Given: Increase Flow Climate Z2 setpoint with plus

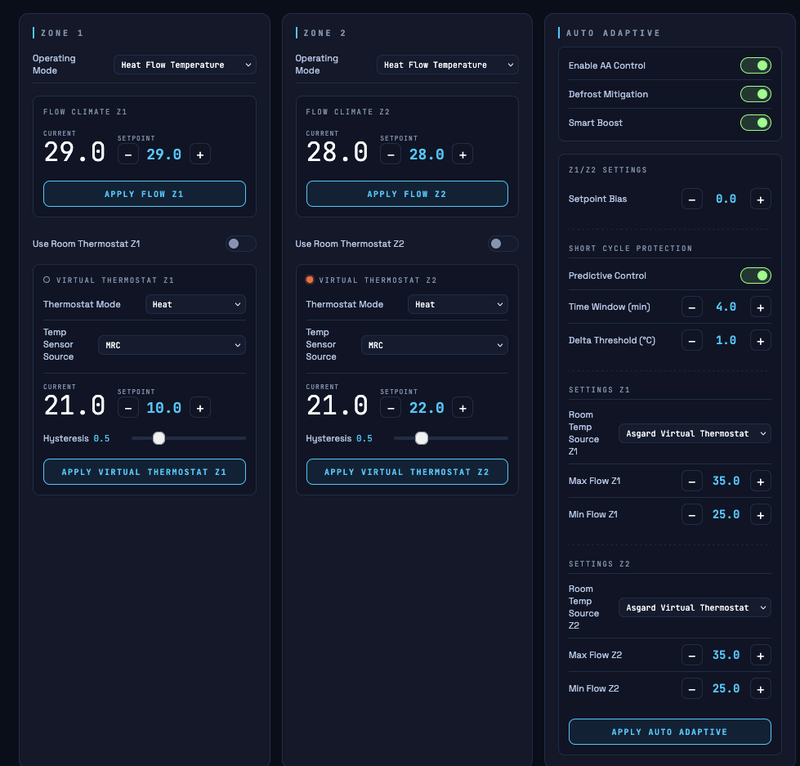Looking at the screenshot, I should pos(463,154).
